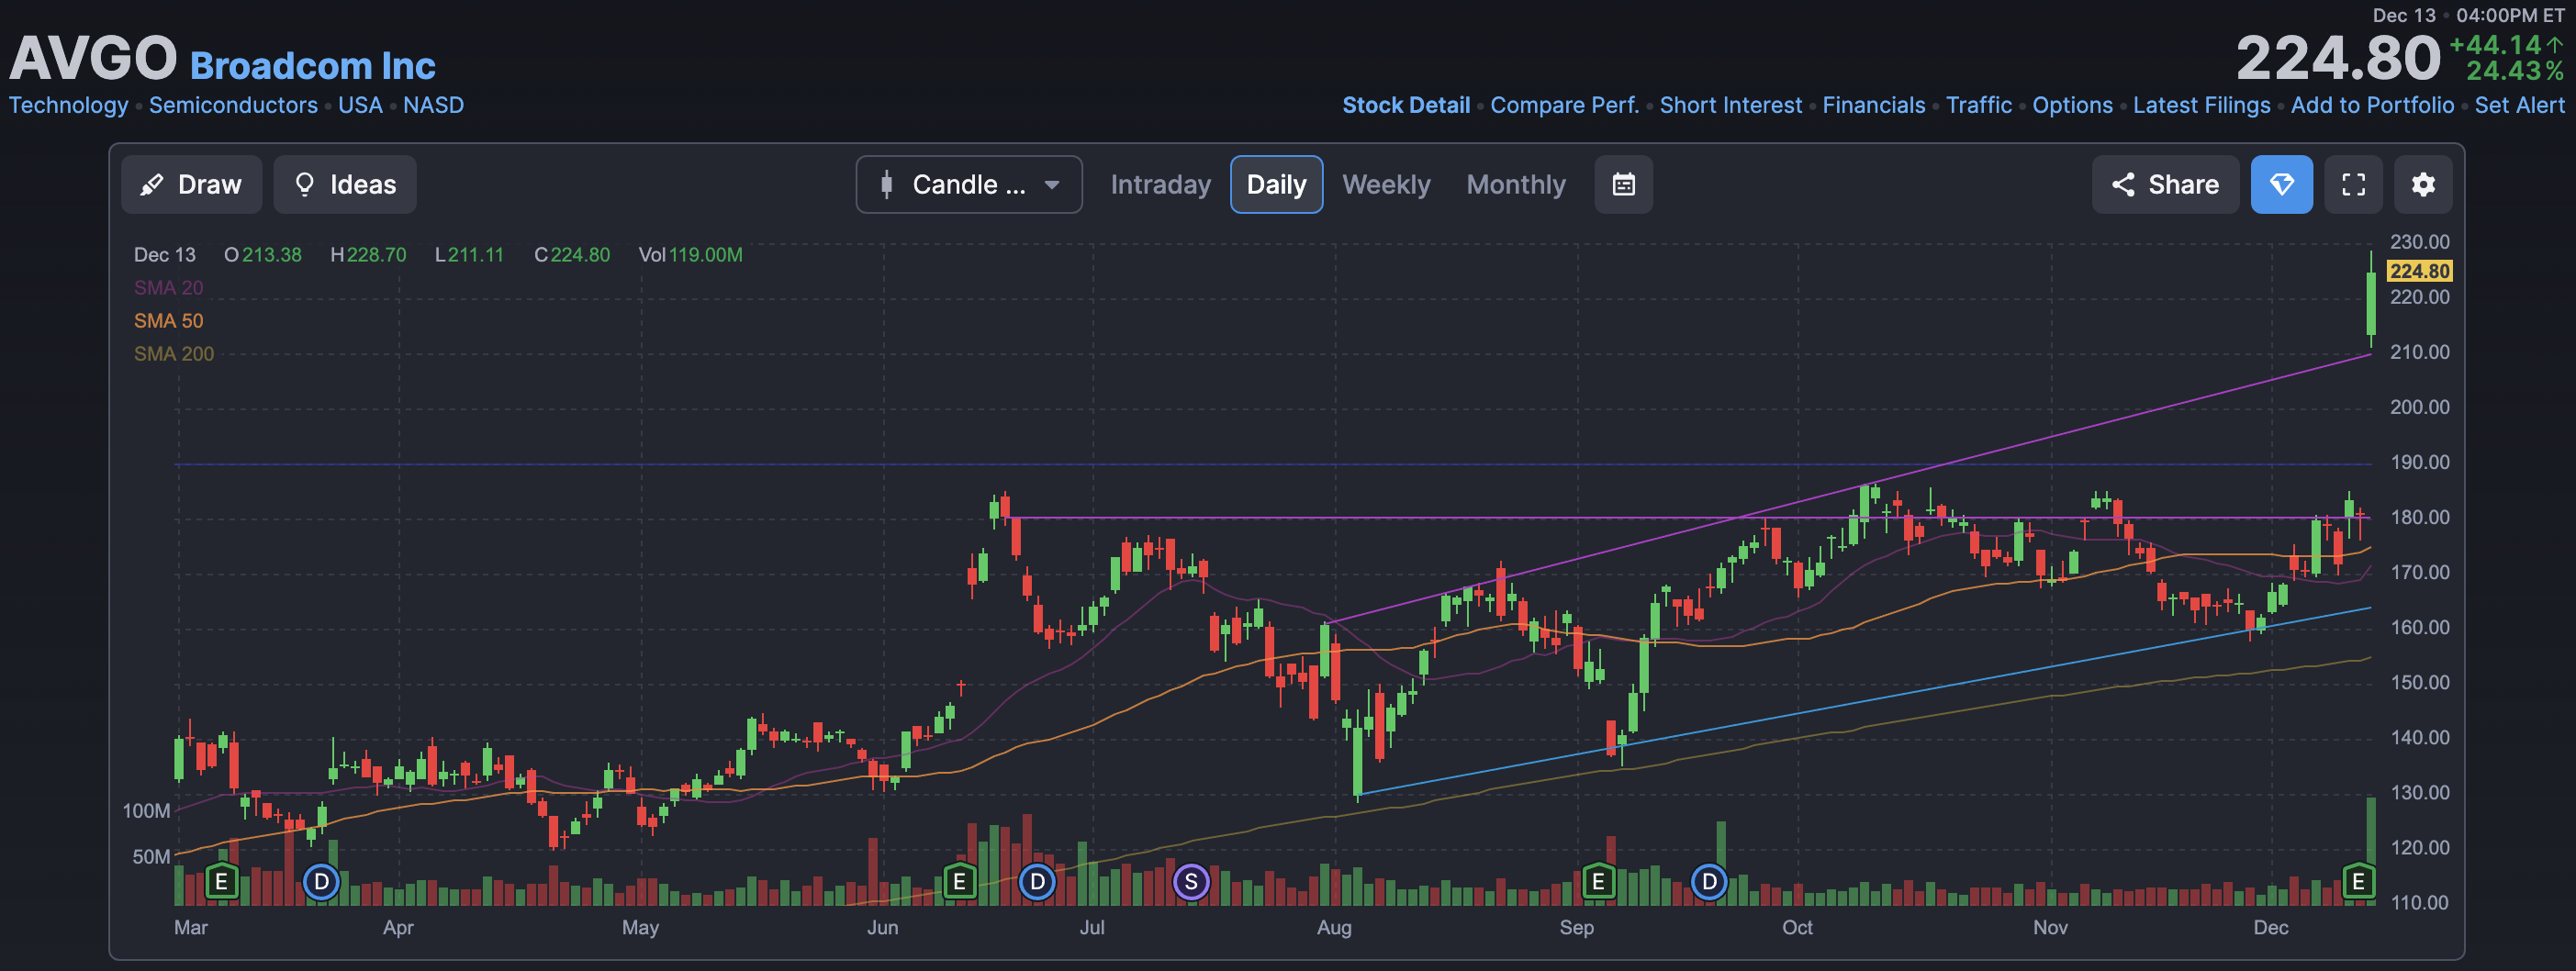Open the Semiconductors industry link
The height and width of the screenshot is (971, 2576).
(x=233, y=105)
